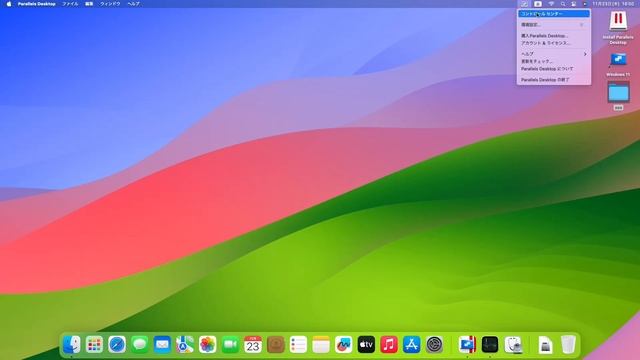The width and height of the screenshot is (640, 360).
Task: Open the Preferences entry in Parallels menu
Action: [554, 25]
